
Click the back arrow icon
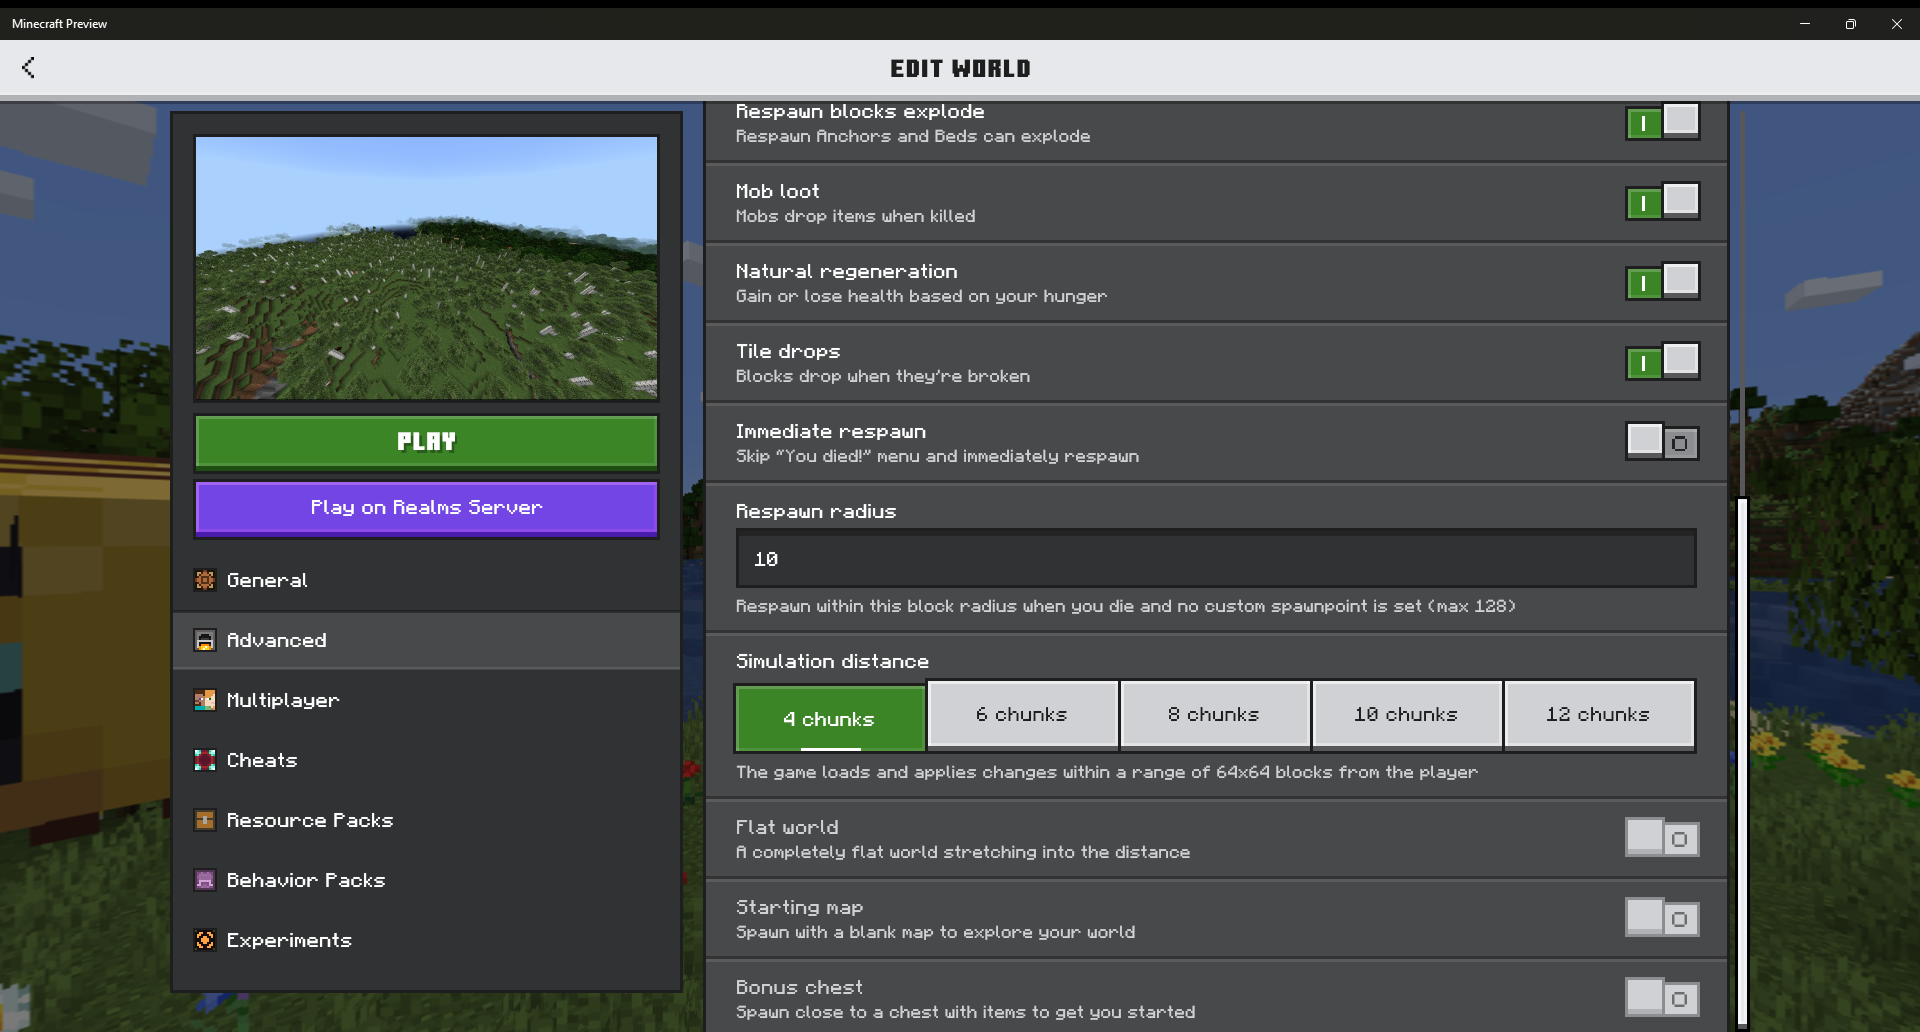tap(28, 68)
